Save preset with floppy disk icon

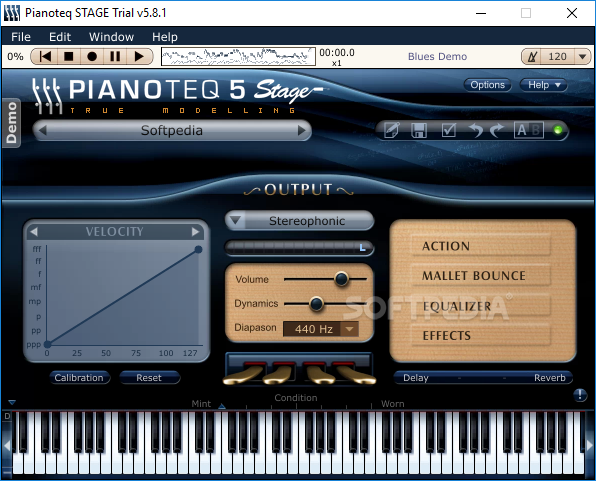[x=419, y=130]
